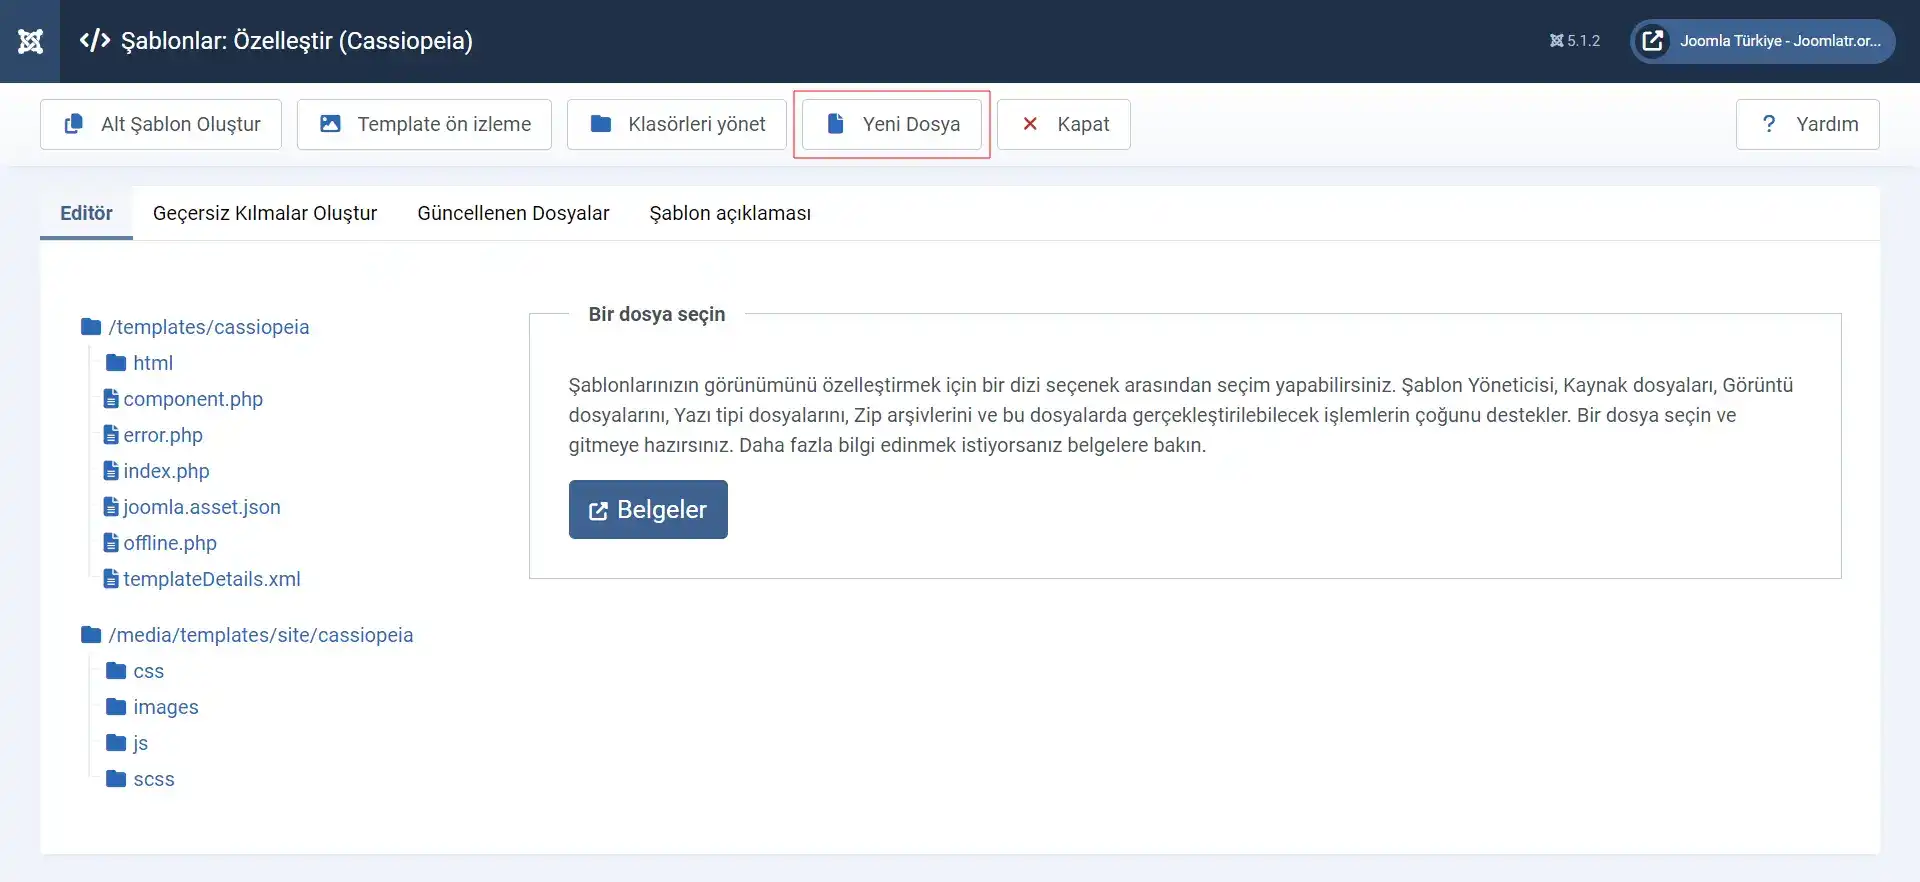Viewport: 1920px width, 882px height.
Task: Open component.php file
Action: coord(193,399)
